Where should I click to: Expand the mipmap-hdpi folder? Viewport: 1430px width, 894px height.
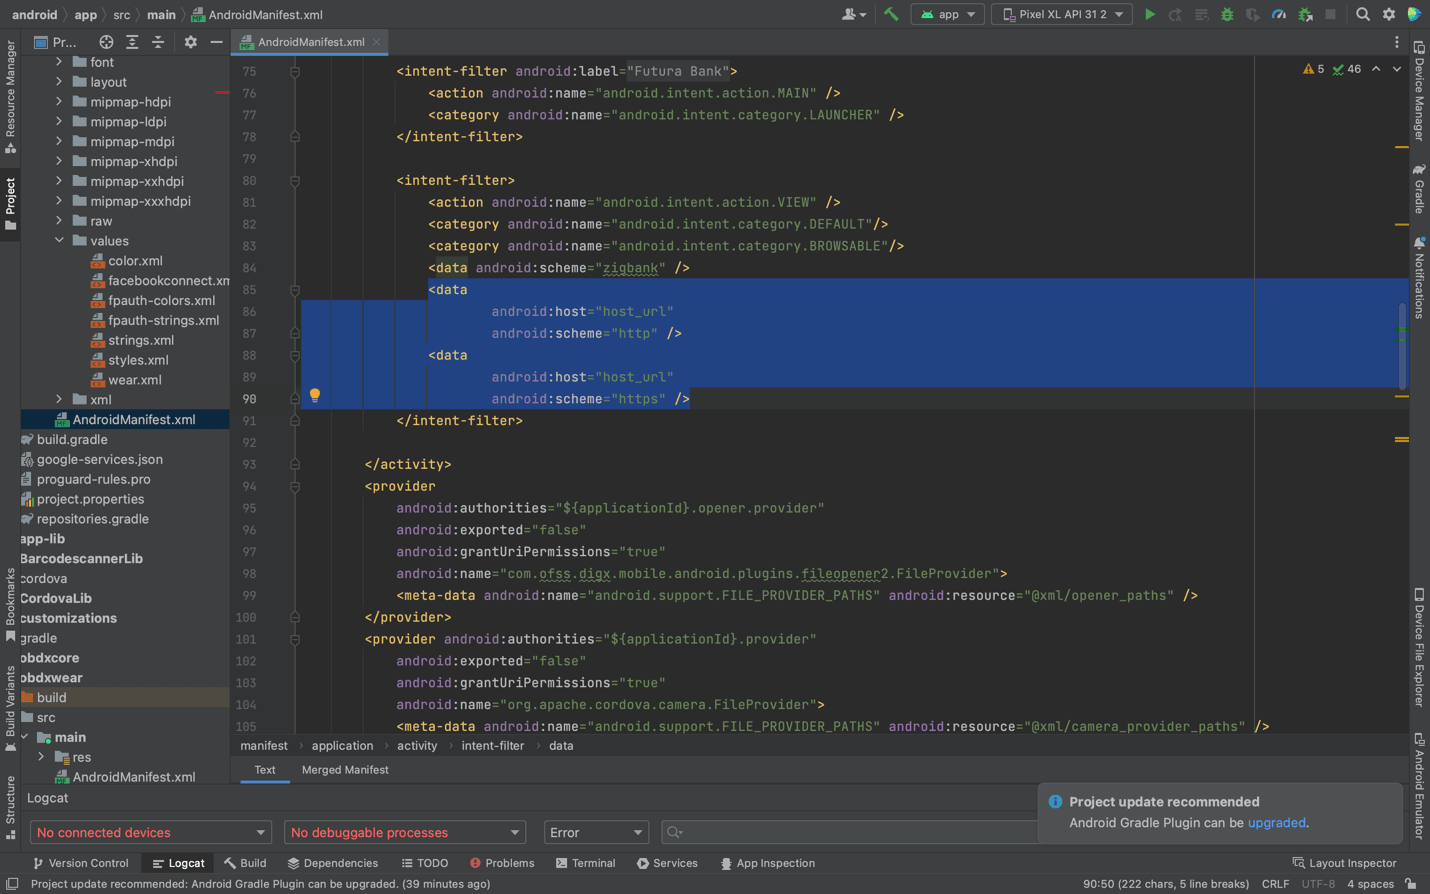point(59,101)
